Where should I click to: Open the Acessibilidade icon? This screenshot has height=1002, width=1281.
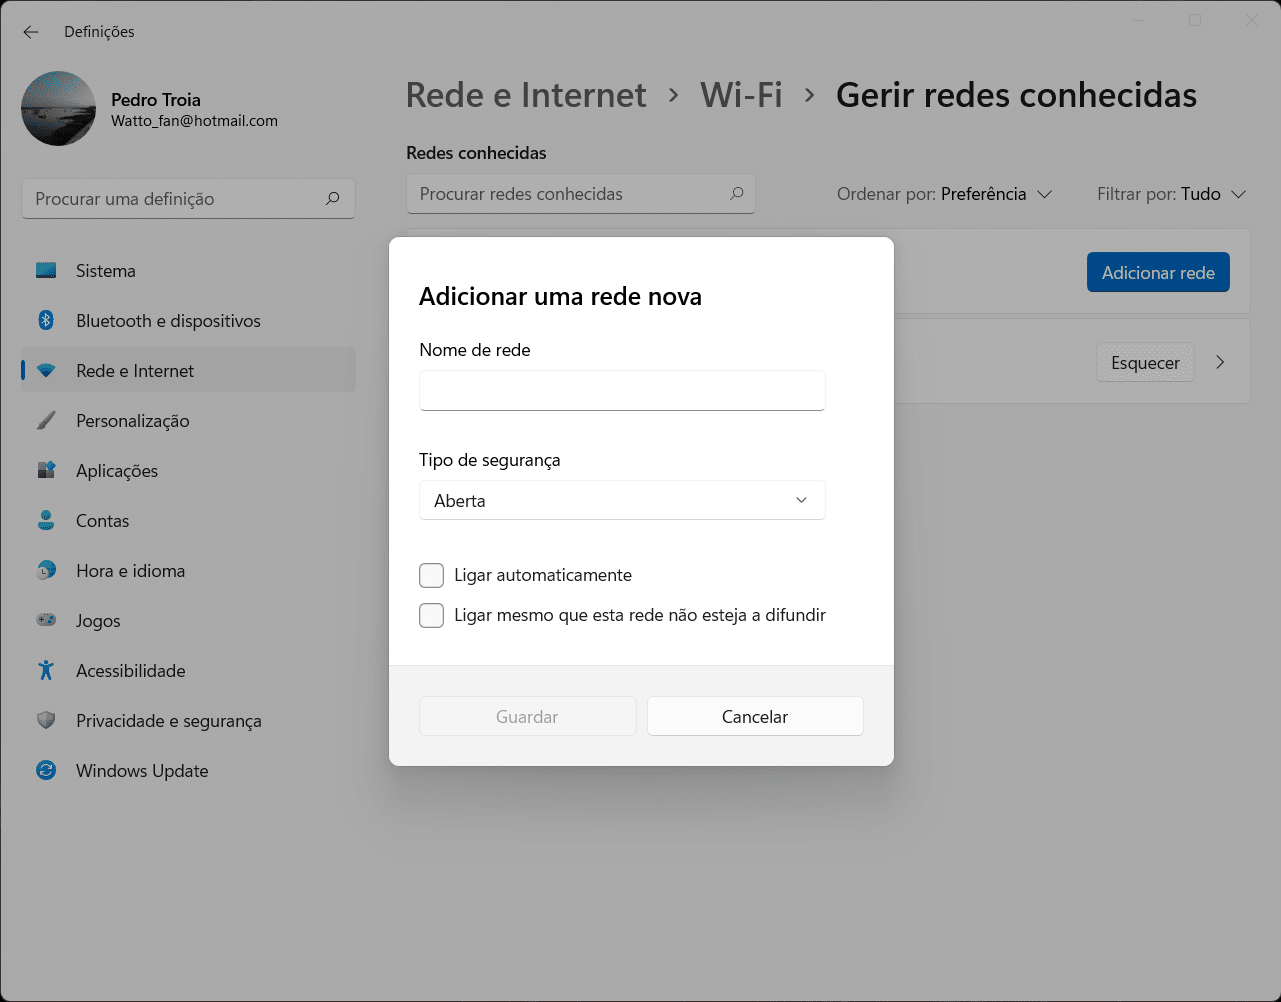pos(46,671)
